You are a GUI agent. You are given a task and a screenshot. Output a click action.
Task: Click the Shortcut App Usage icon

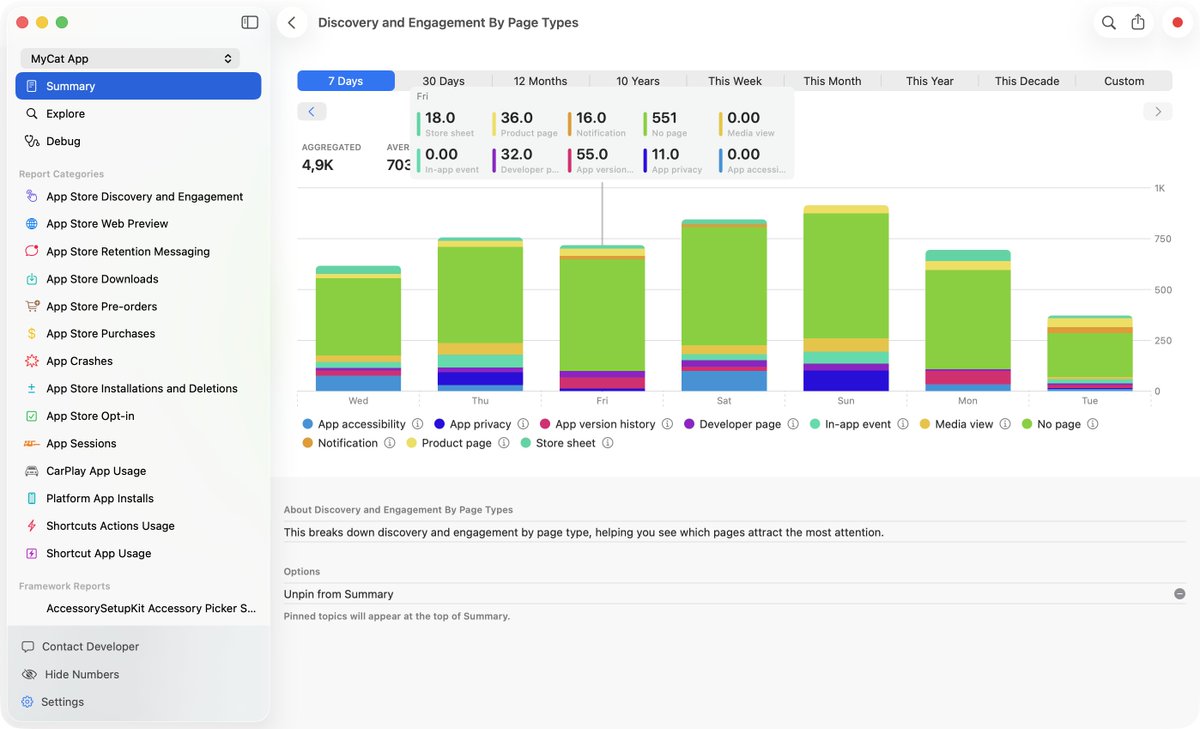32,553
